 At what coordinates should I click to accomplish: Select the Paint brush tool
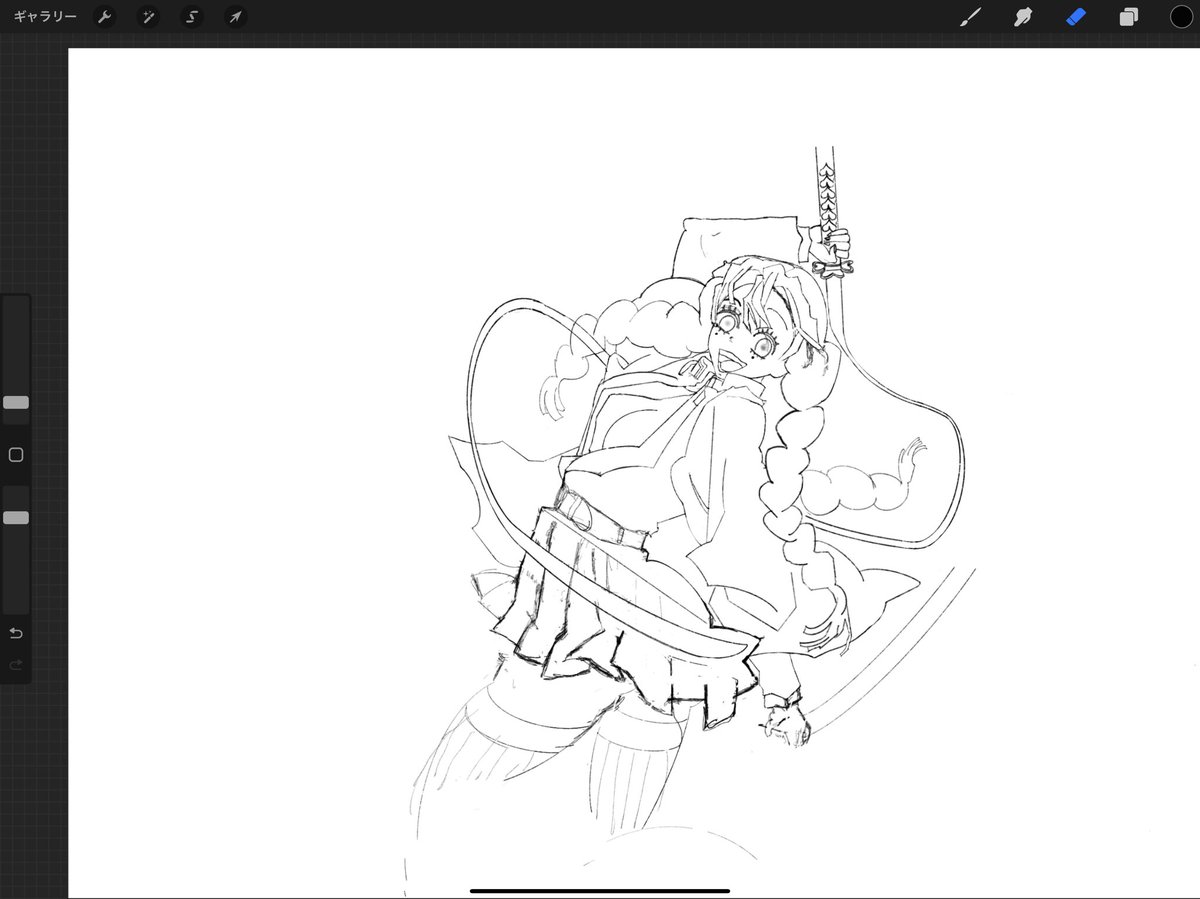pyautogui.click(x=970, y=17)
